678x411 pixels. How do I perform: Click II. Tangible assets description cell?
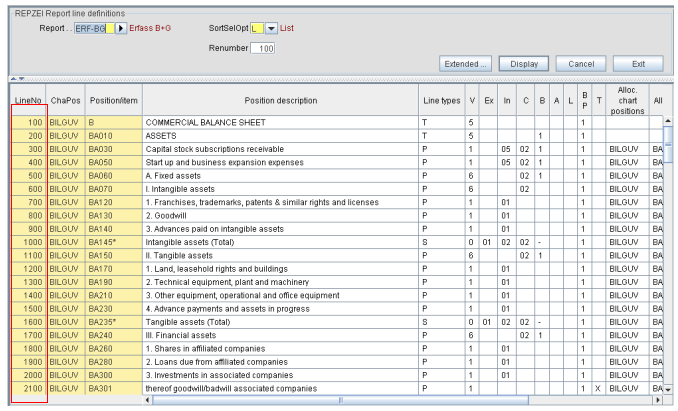(281, 256)
